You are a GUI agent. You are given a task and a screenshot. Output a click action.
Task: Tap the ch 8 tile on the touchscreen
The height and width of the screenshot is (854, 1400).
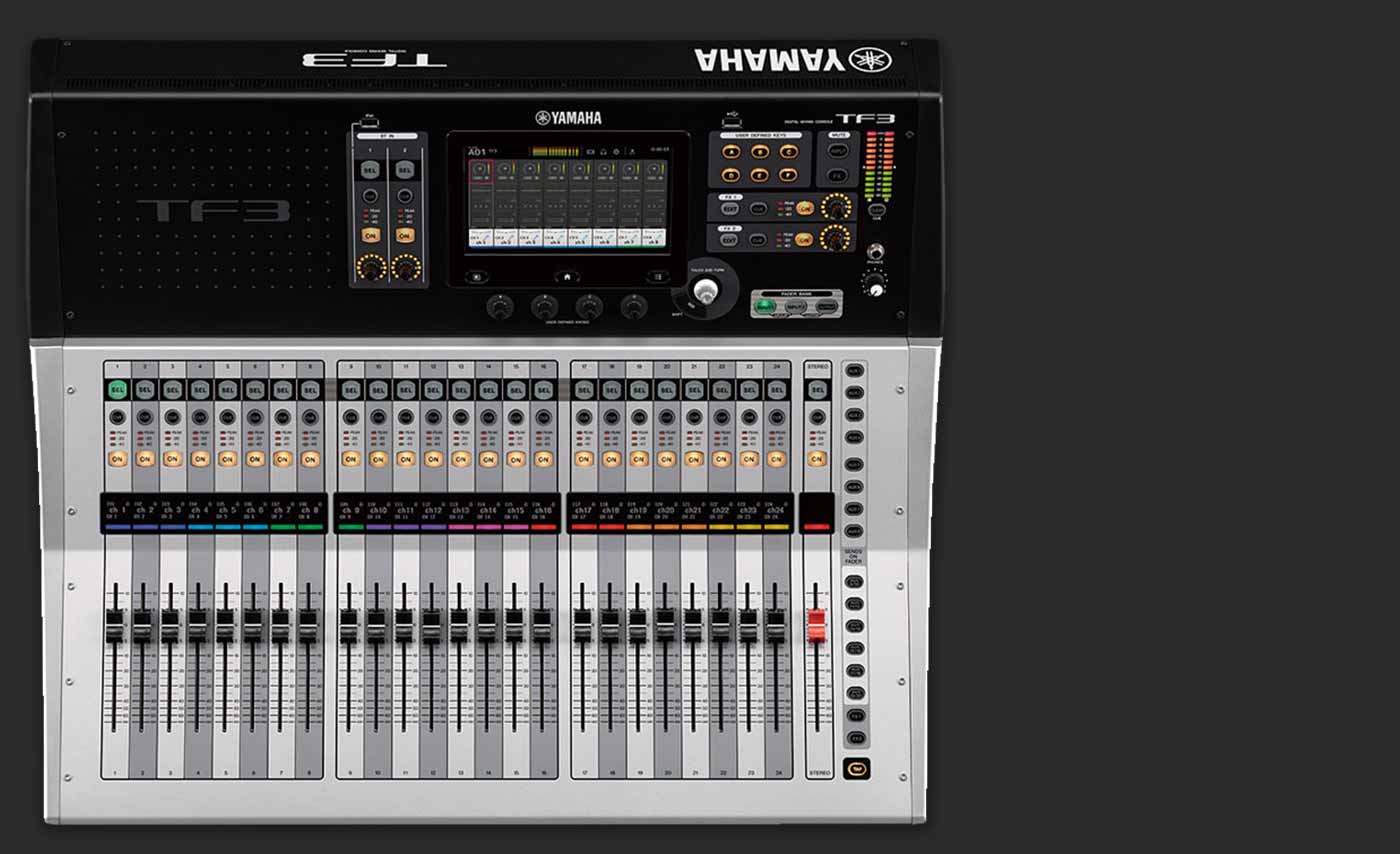[x=655, y=238]
